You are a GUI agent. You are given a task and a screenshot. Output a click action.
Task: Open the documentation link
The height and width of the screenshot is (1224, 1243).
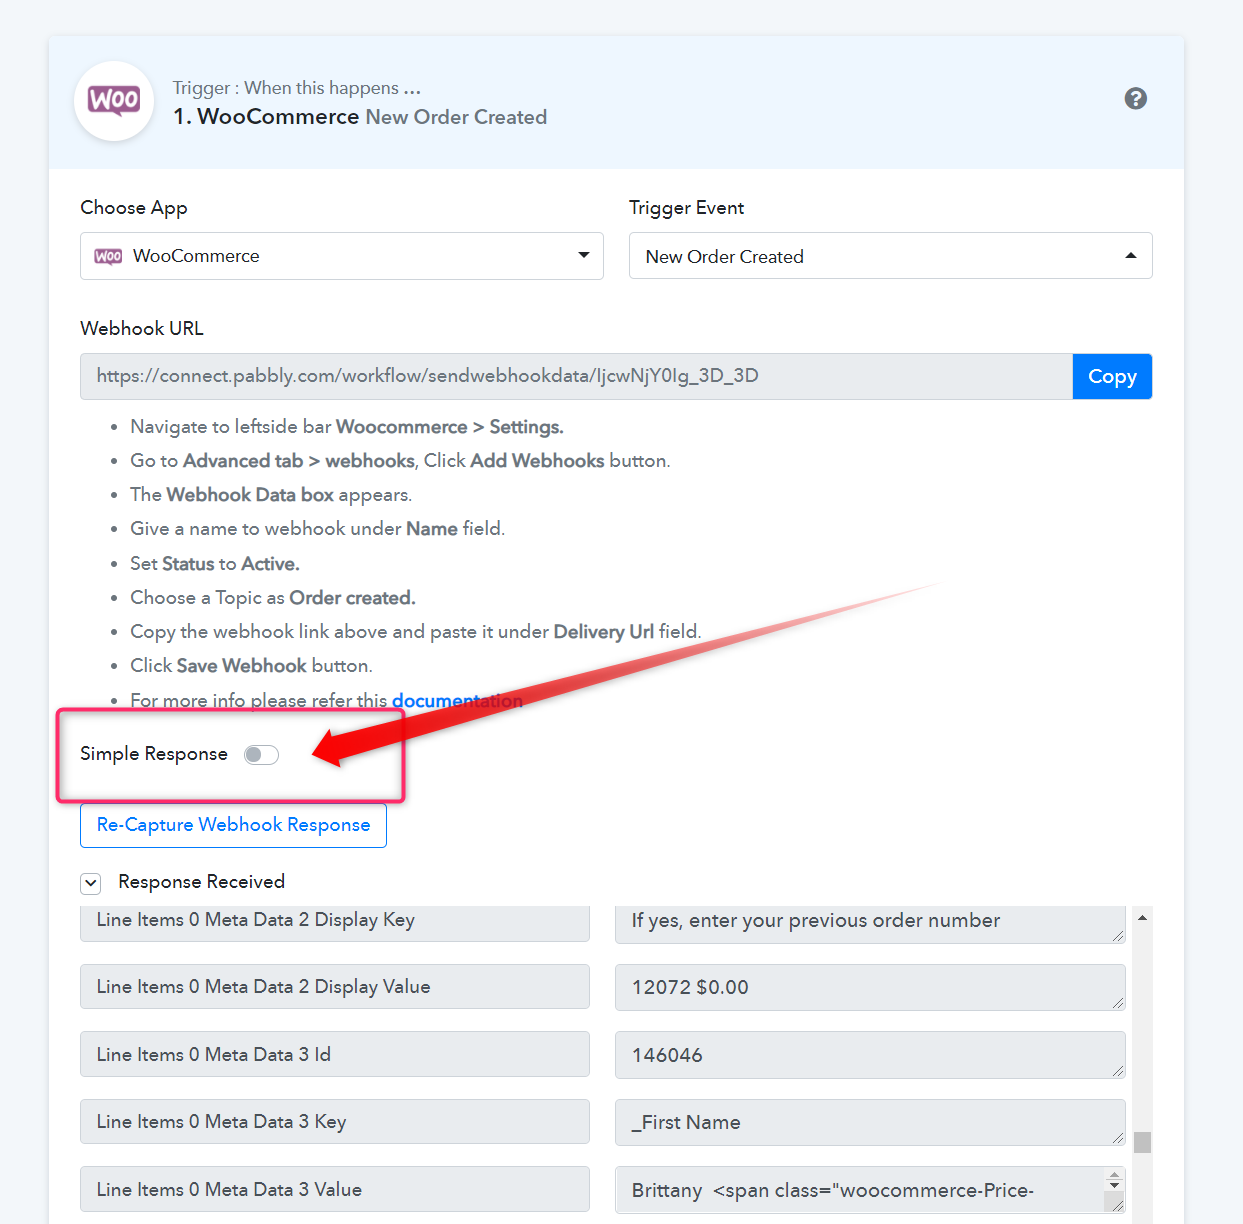coord(457,700)
